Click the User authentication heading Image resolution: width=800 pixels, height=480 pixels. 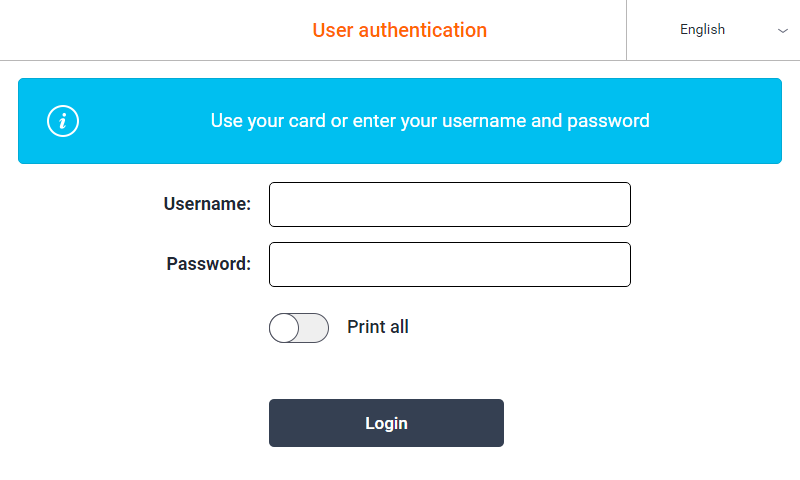[399, 30]
